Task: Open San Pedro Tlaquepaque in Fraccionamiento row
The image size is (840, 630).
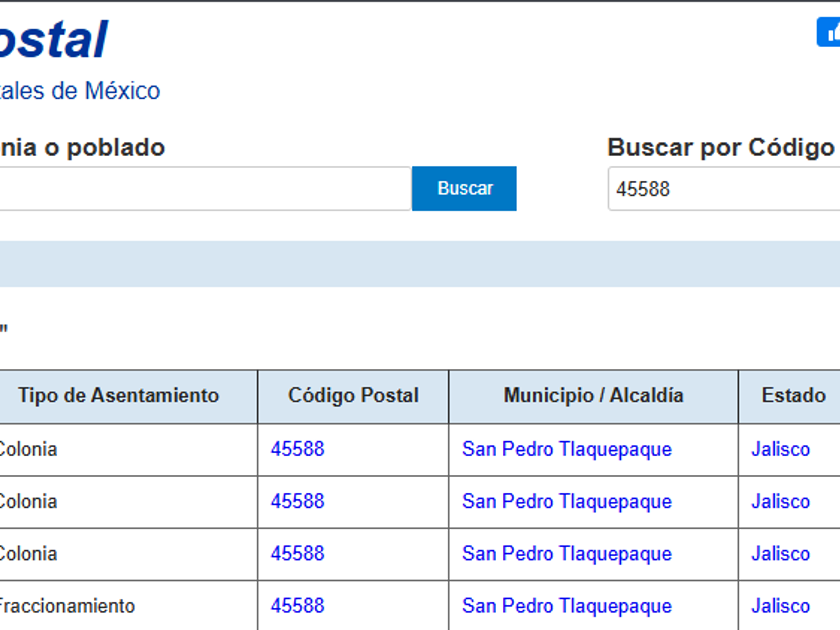Action: tap(567, 606)
